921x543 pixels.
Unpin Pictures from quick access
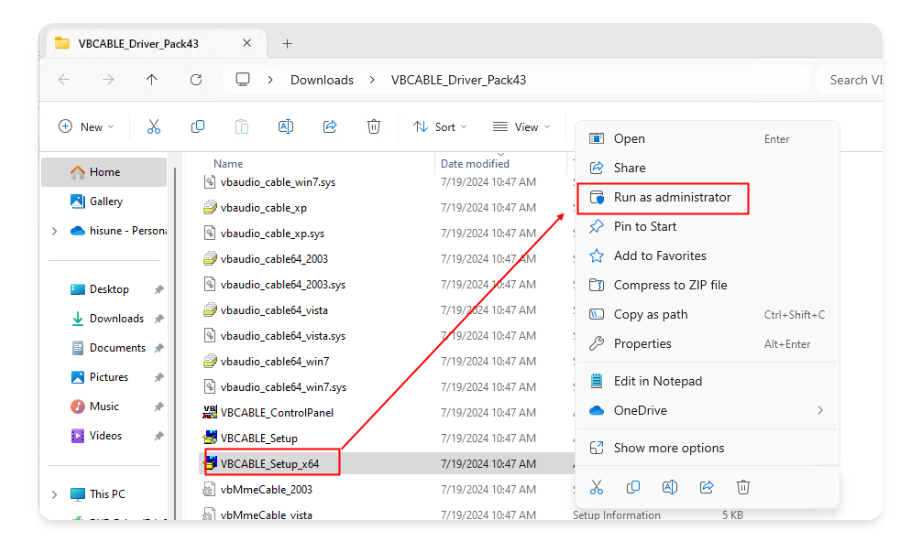[159, 377]
